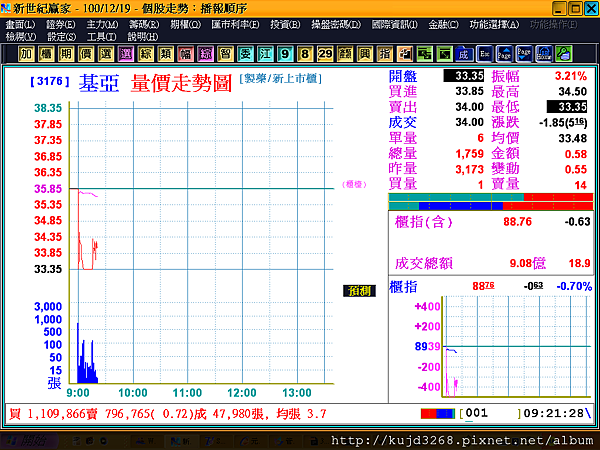Open the 投資(B) menu
The image size is (600, 450).
285,24
